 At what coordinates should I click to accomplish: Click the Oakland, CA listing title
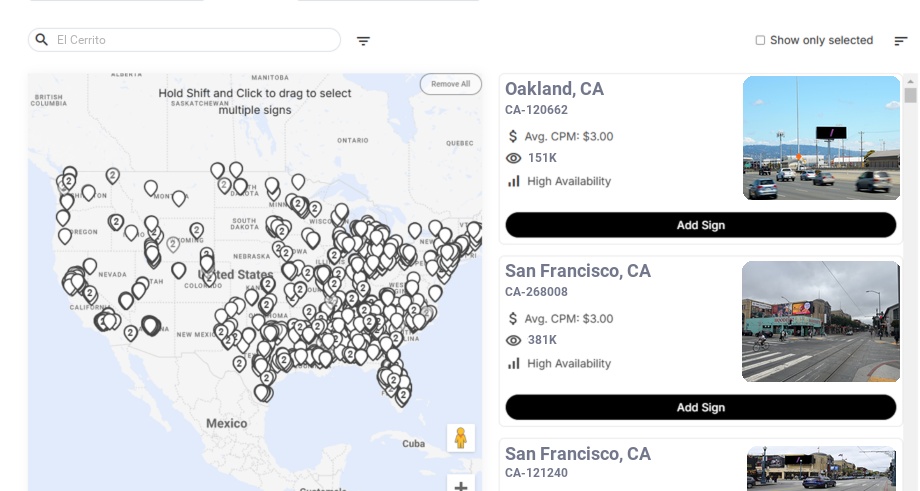pos(554,89)
